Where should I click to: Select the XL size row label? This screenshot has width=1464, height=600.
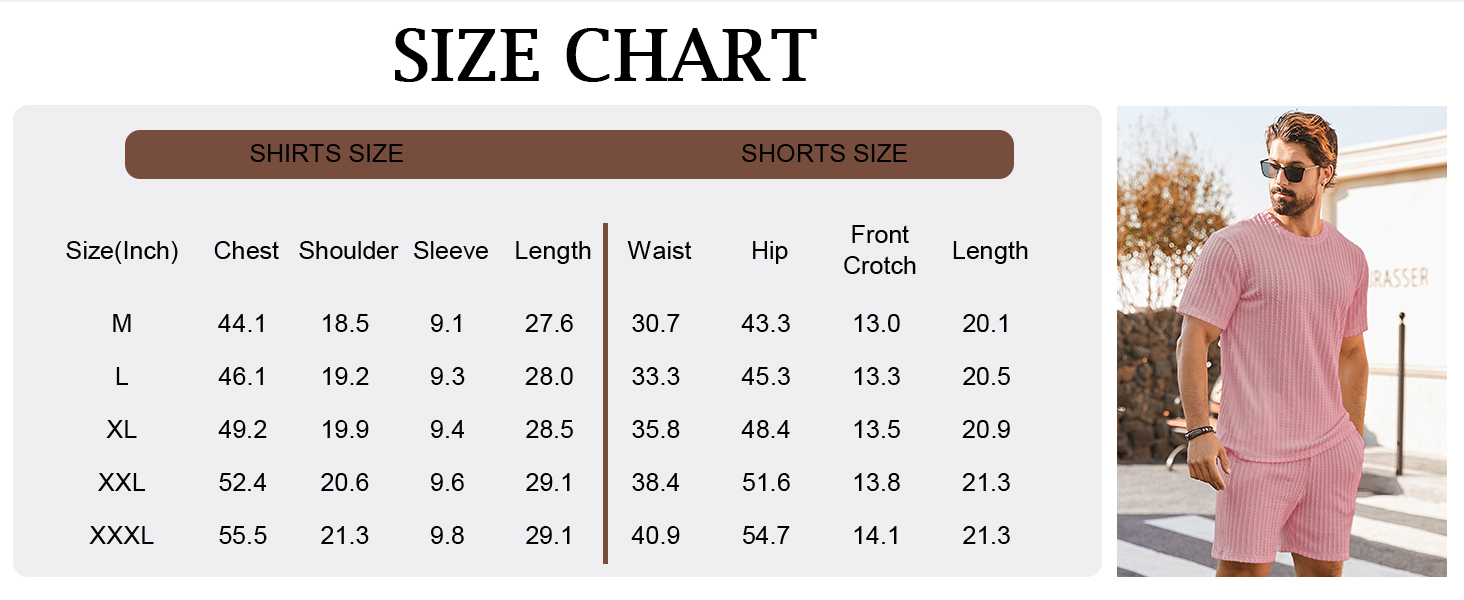(x=122, y=430)
